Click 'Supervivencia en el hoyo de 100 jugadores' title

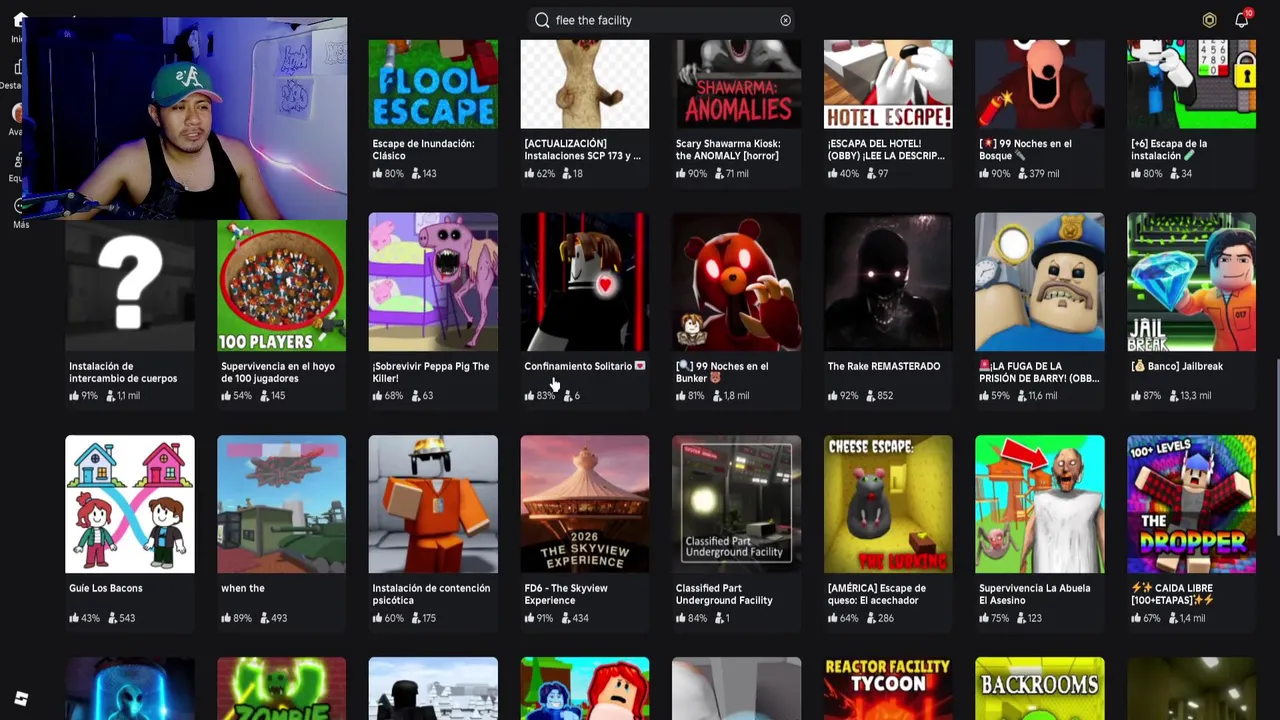pyautogui.click(x=278, y=372)
